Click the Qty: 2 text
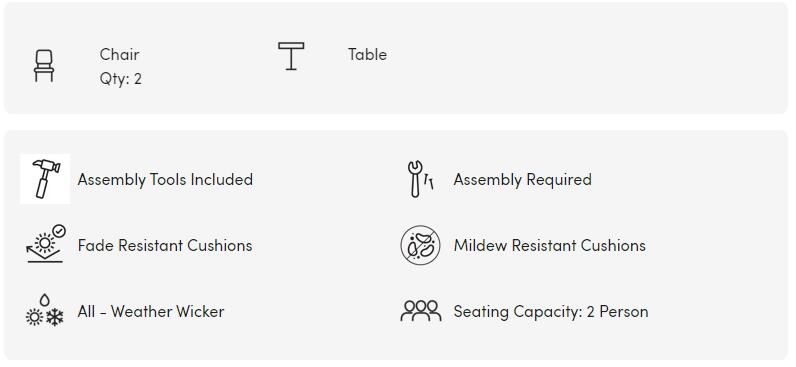The image size is (796, 367). [x=121, y=79]
